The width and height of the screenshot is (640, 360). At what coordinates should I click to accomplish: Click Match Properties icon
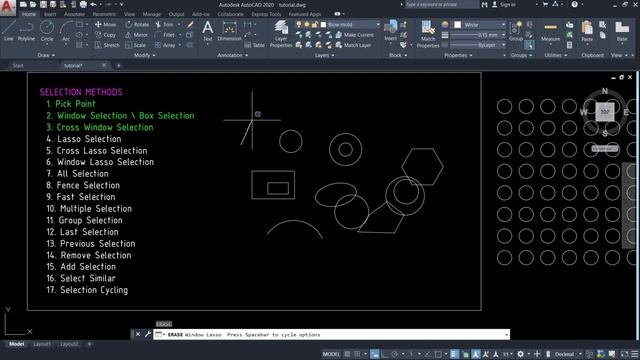428,33
